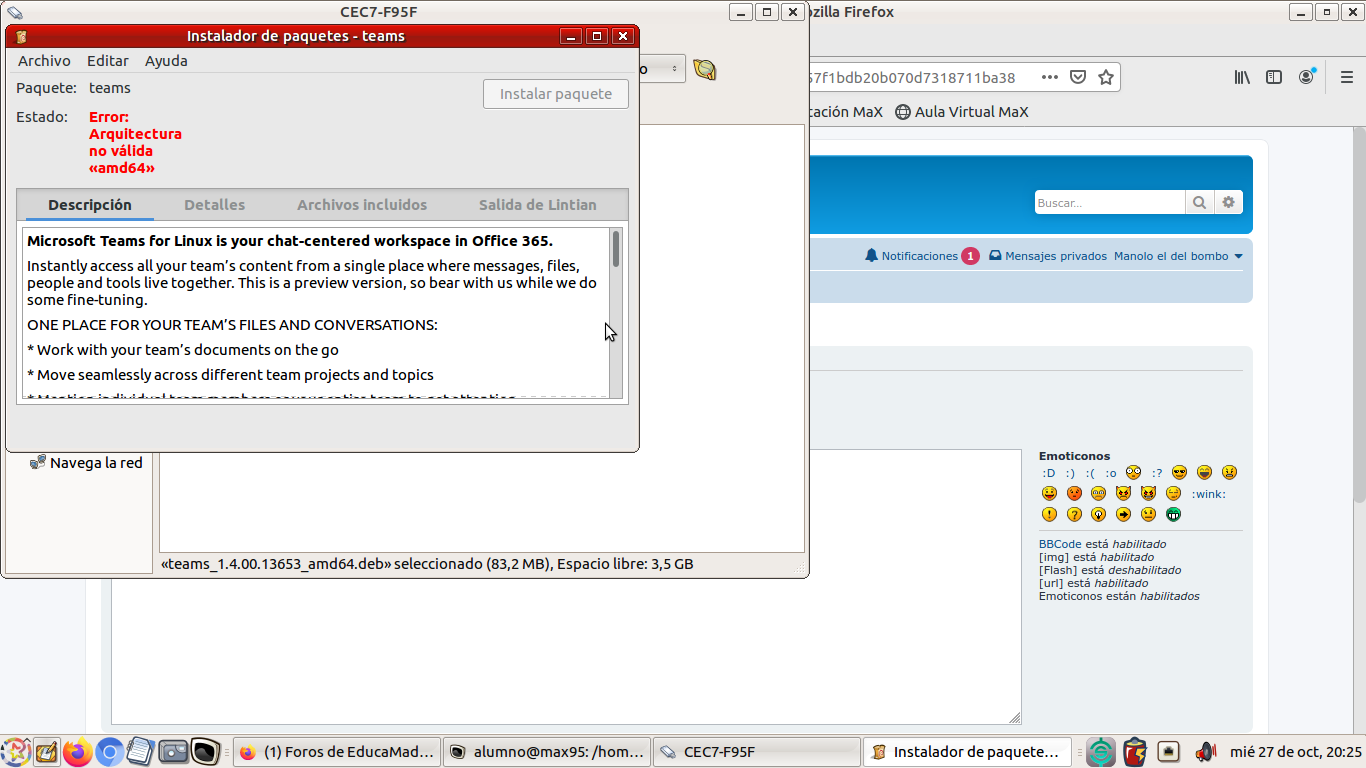
Task: Launch Chromium from the taskbar launcher
Action: (110, 751)
